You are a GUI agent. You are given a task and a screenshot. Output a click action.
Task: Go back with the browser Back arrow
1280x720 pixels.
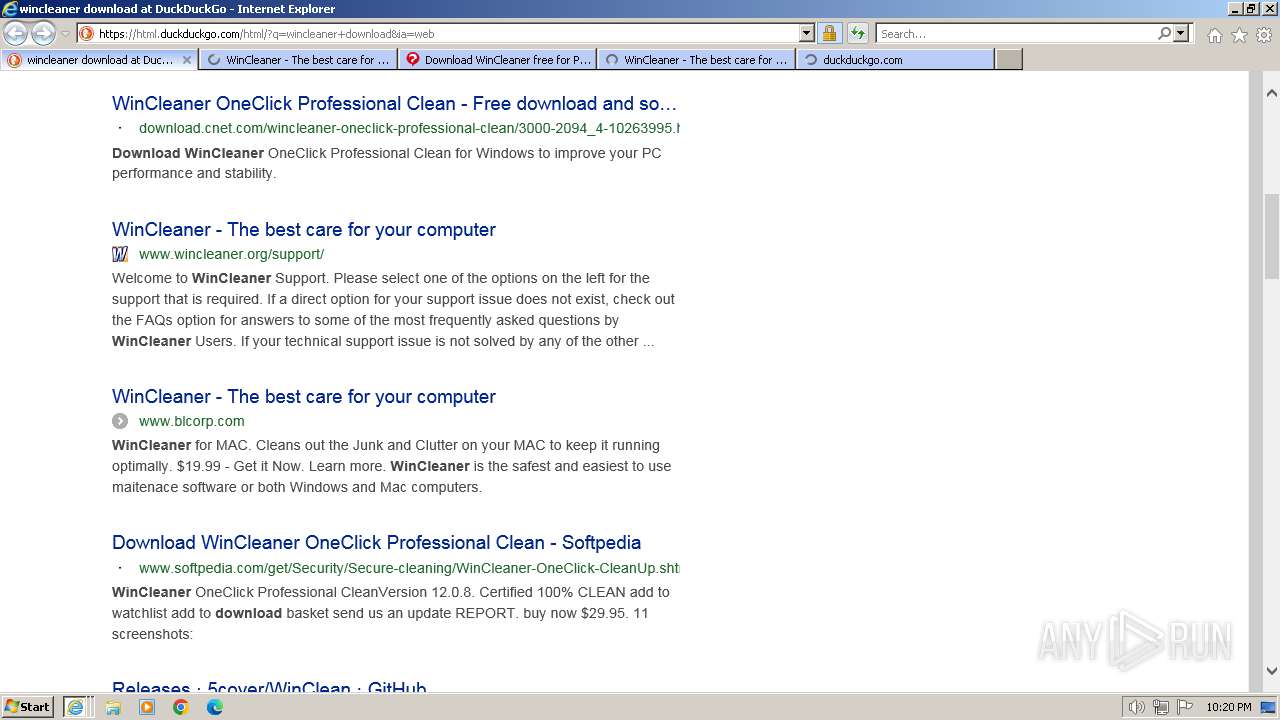pos(16,34)
